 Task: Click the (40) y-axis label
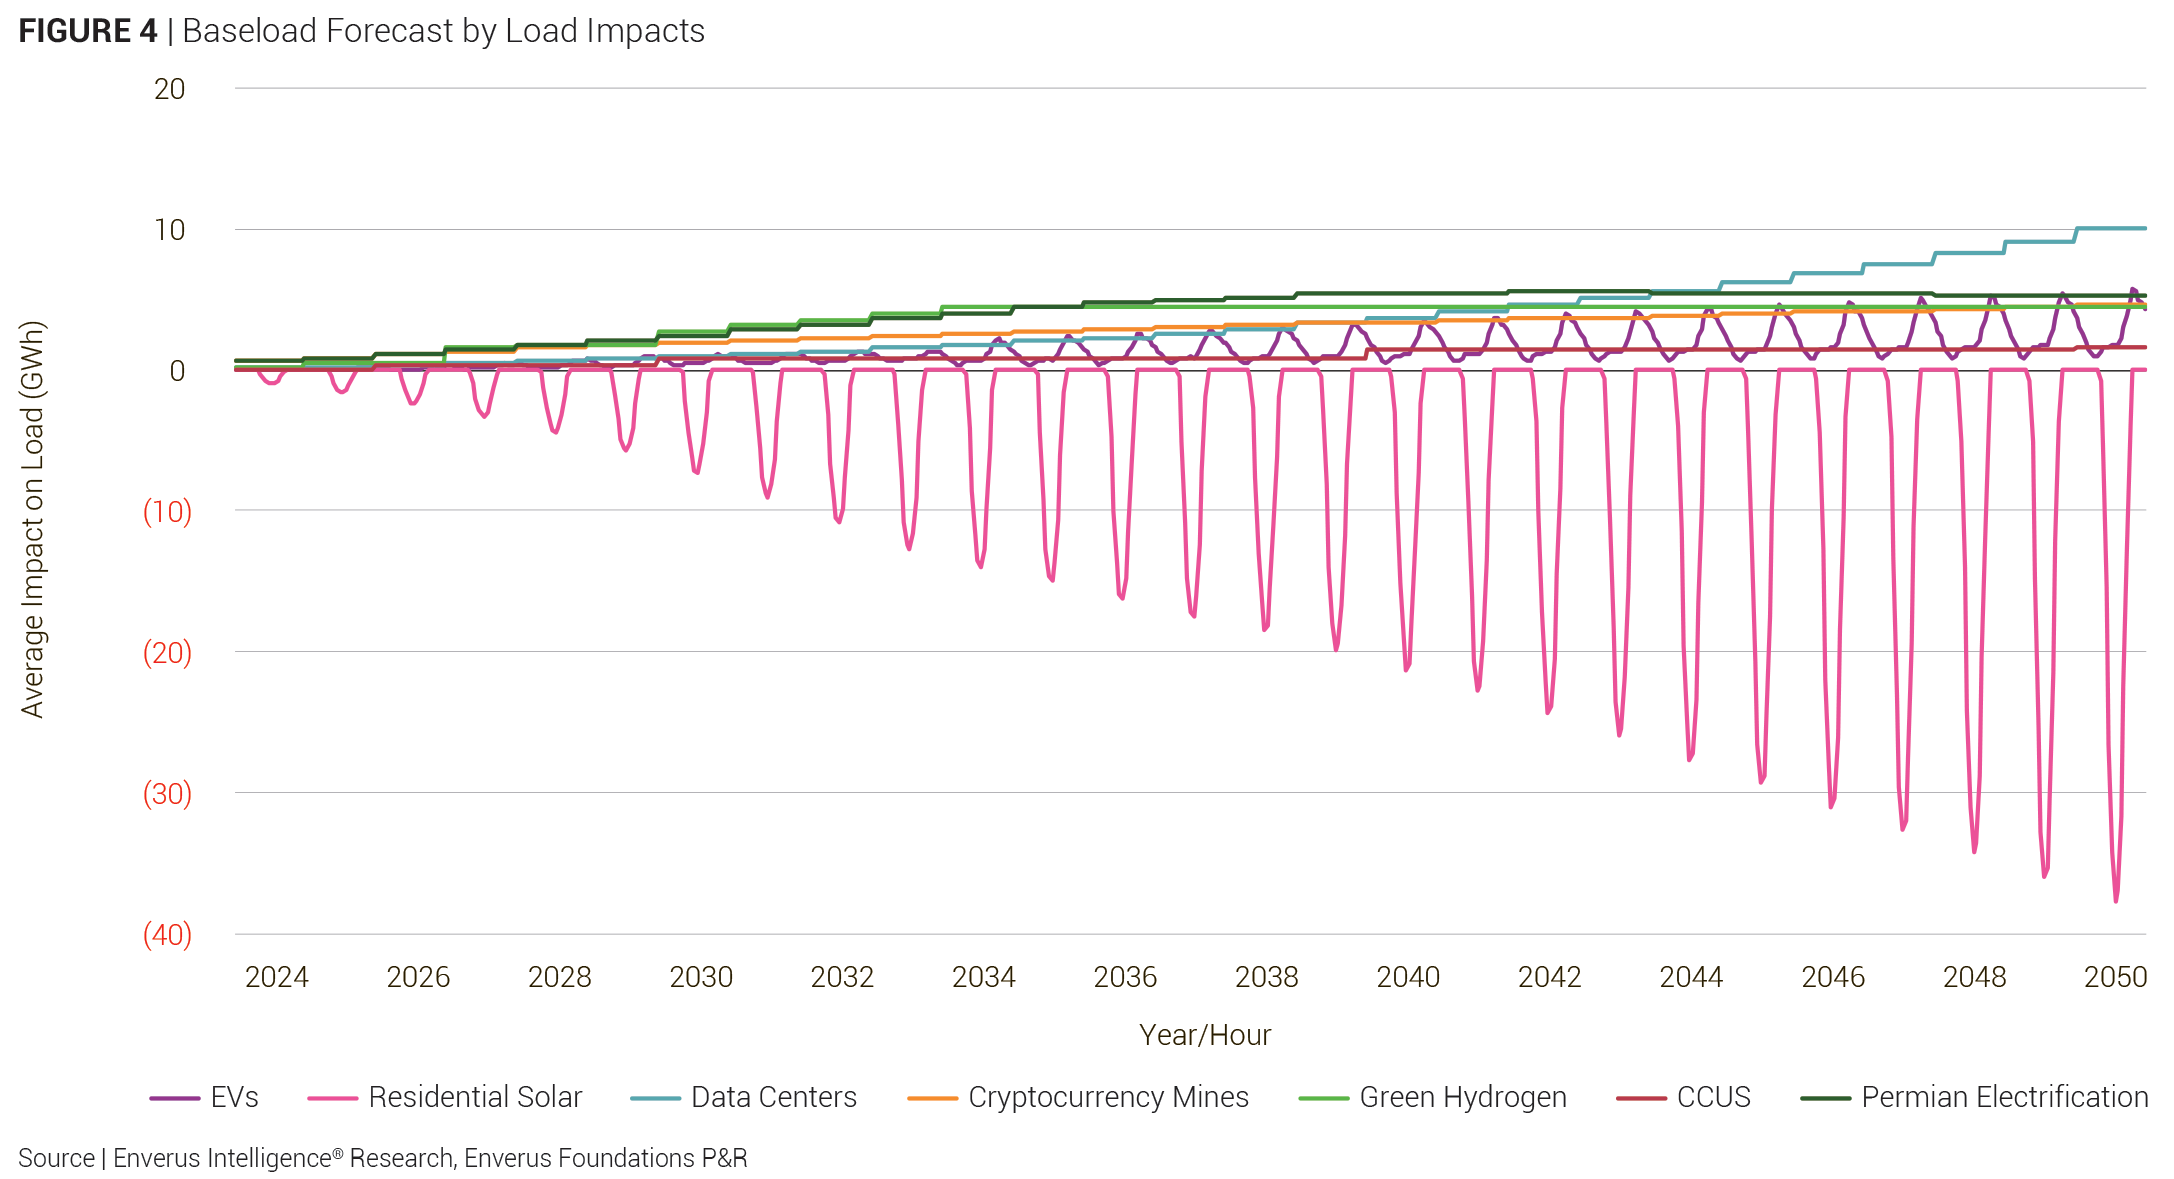pos(167,935)
